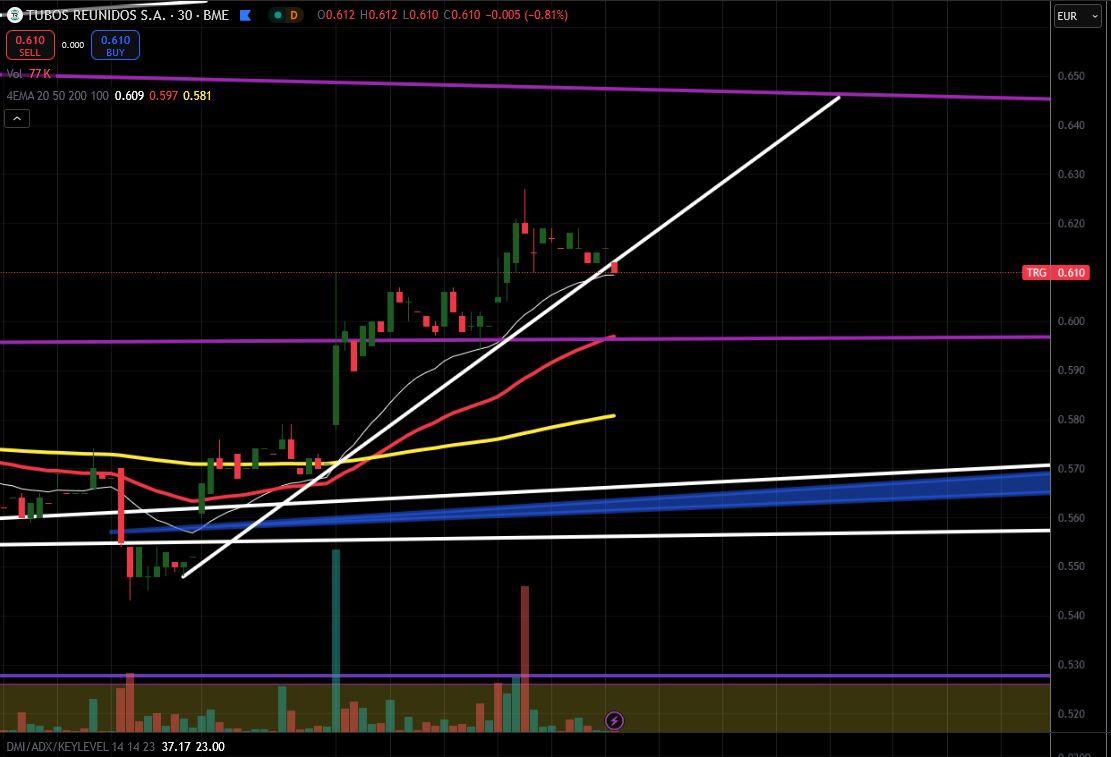Click the Tubos Reunidos company logo icon
Screen dimensions: 1111x757
tap(14, 15)
